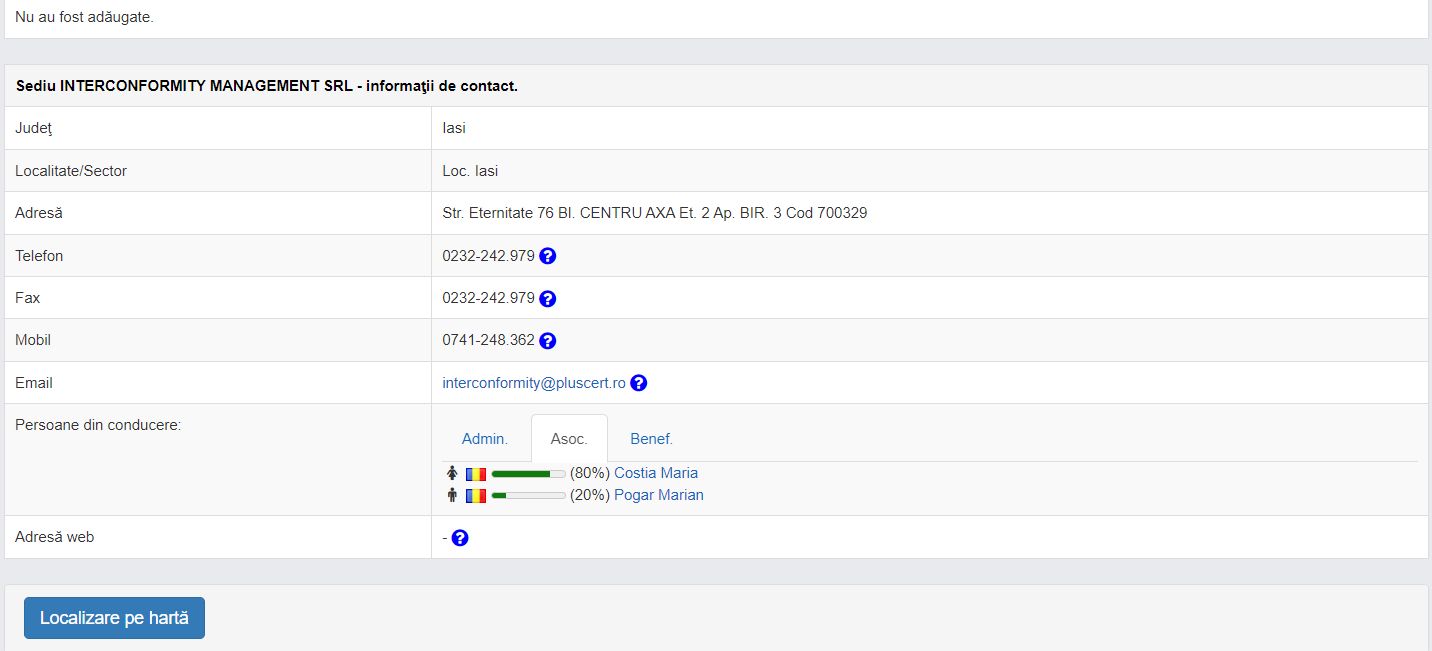This screenshot has width=1432, height=651.
Task: Click the help icon next to the email address
Action: [x=639, y=383]
